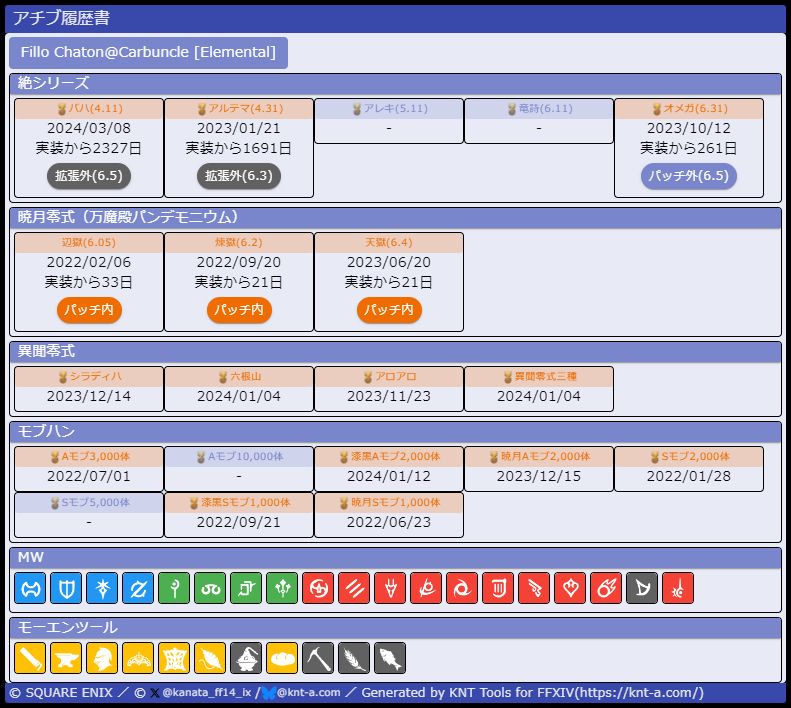
Task: Click the 拡張外(6.5) badge under バハ
Action: tap(89, 176)
